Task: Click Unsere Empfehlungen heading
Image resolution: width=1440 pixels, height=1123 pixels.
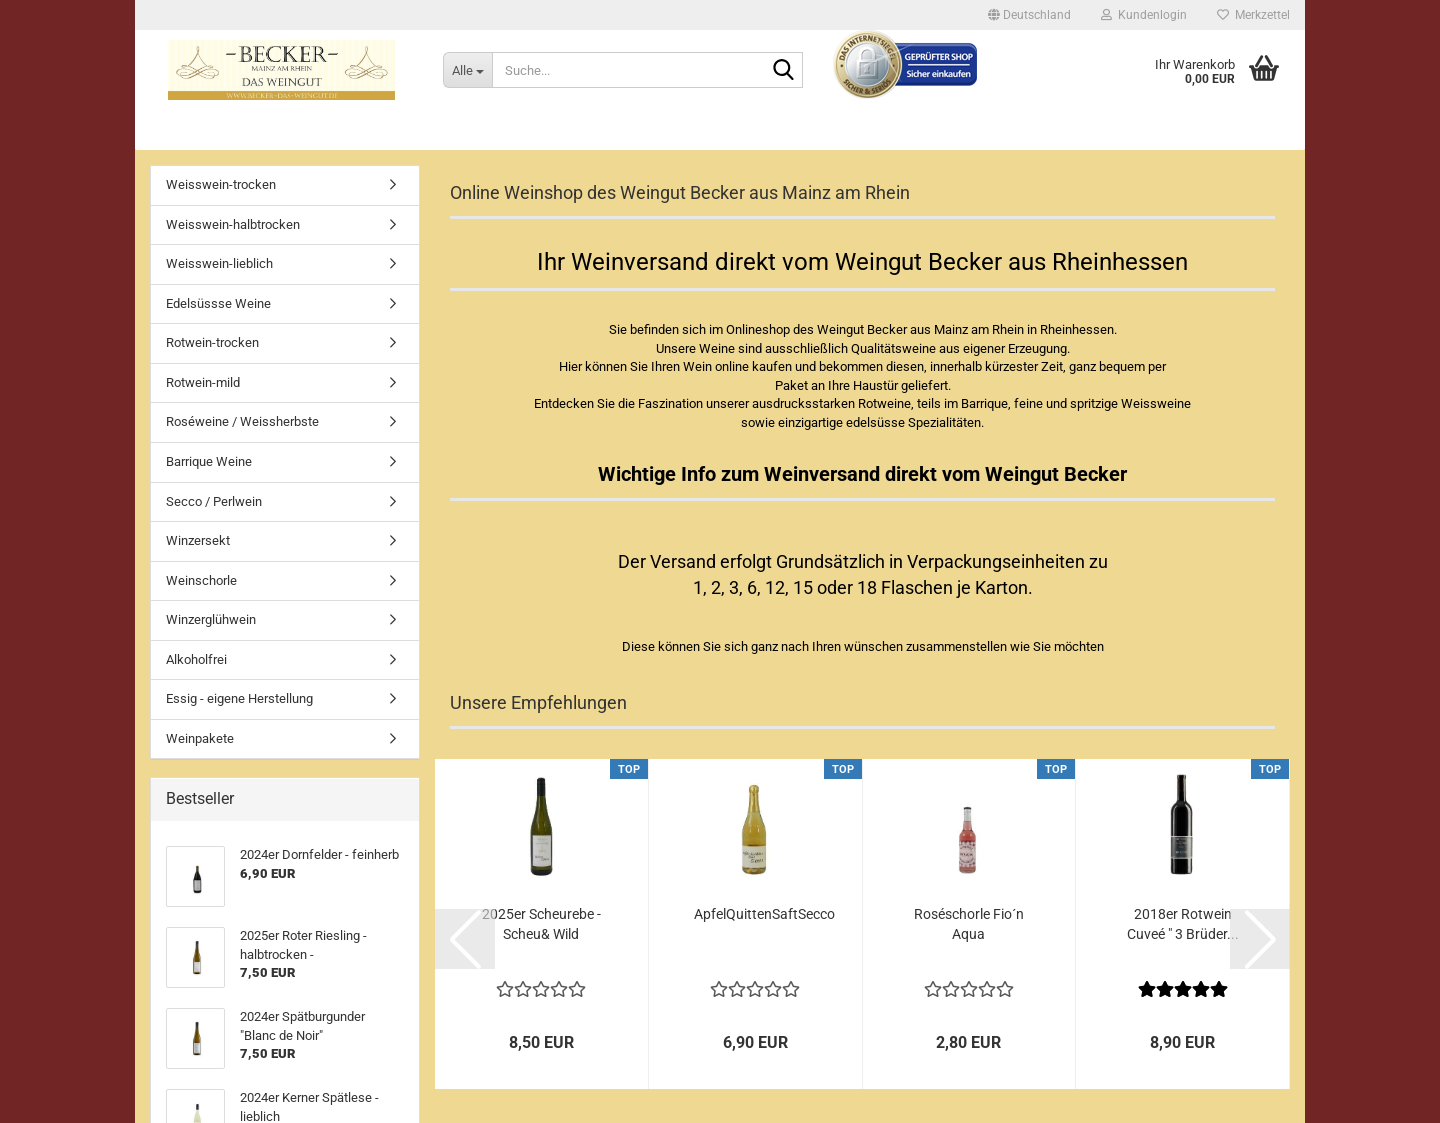Action: point(538,703)
